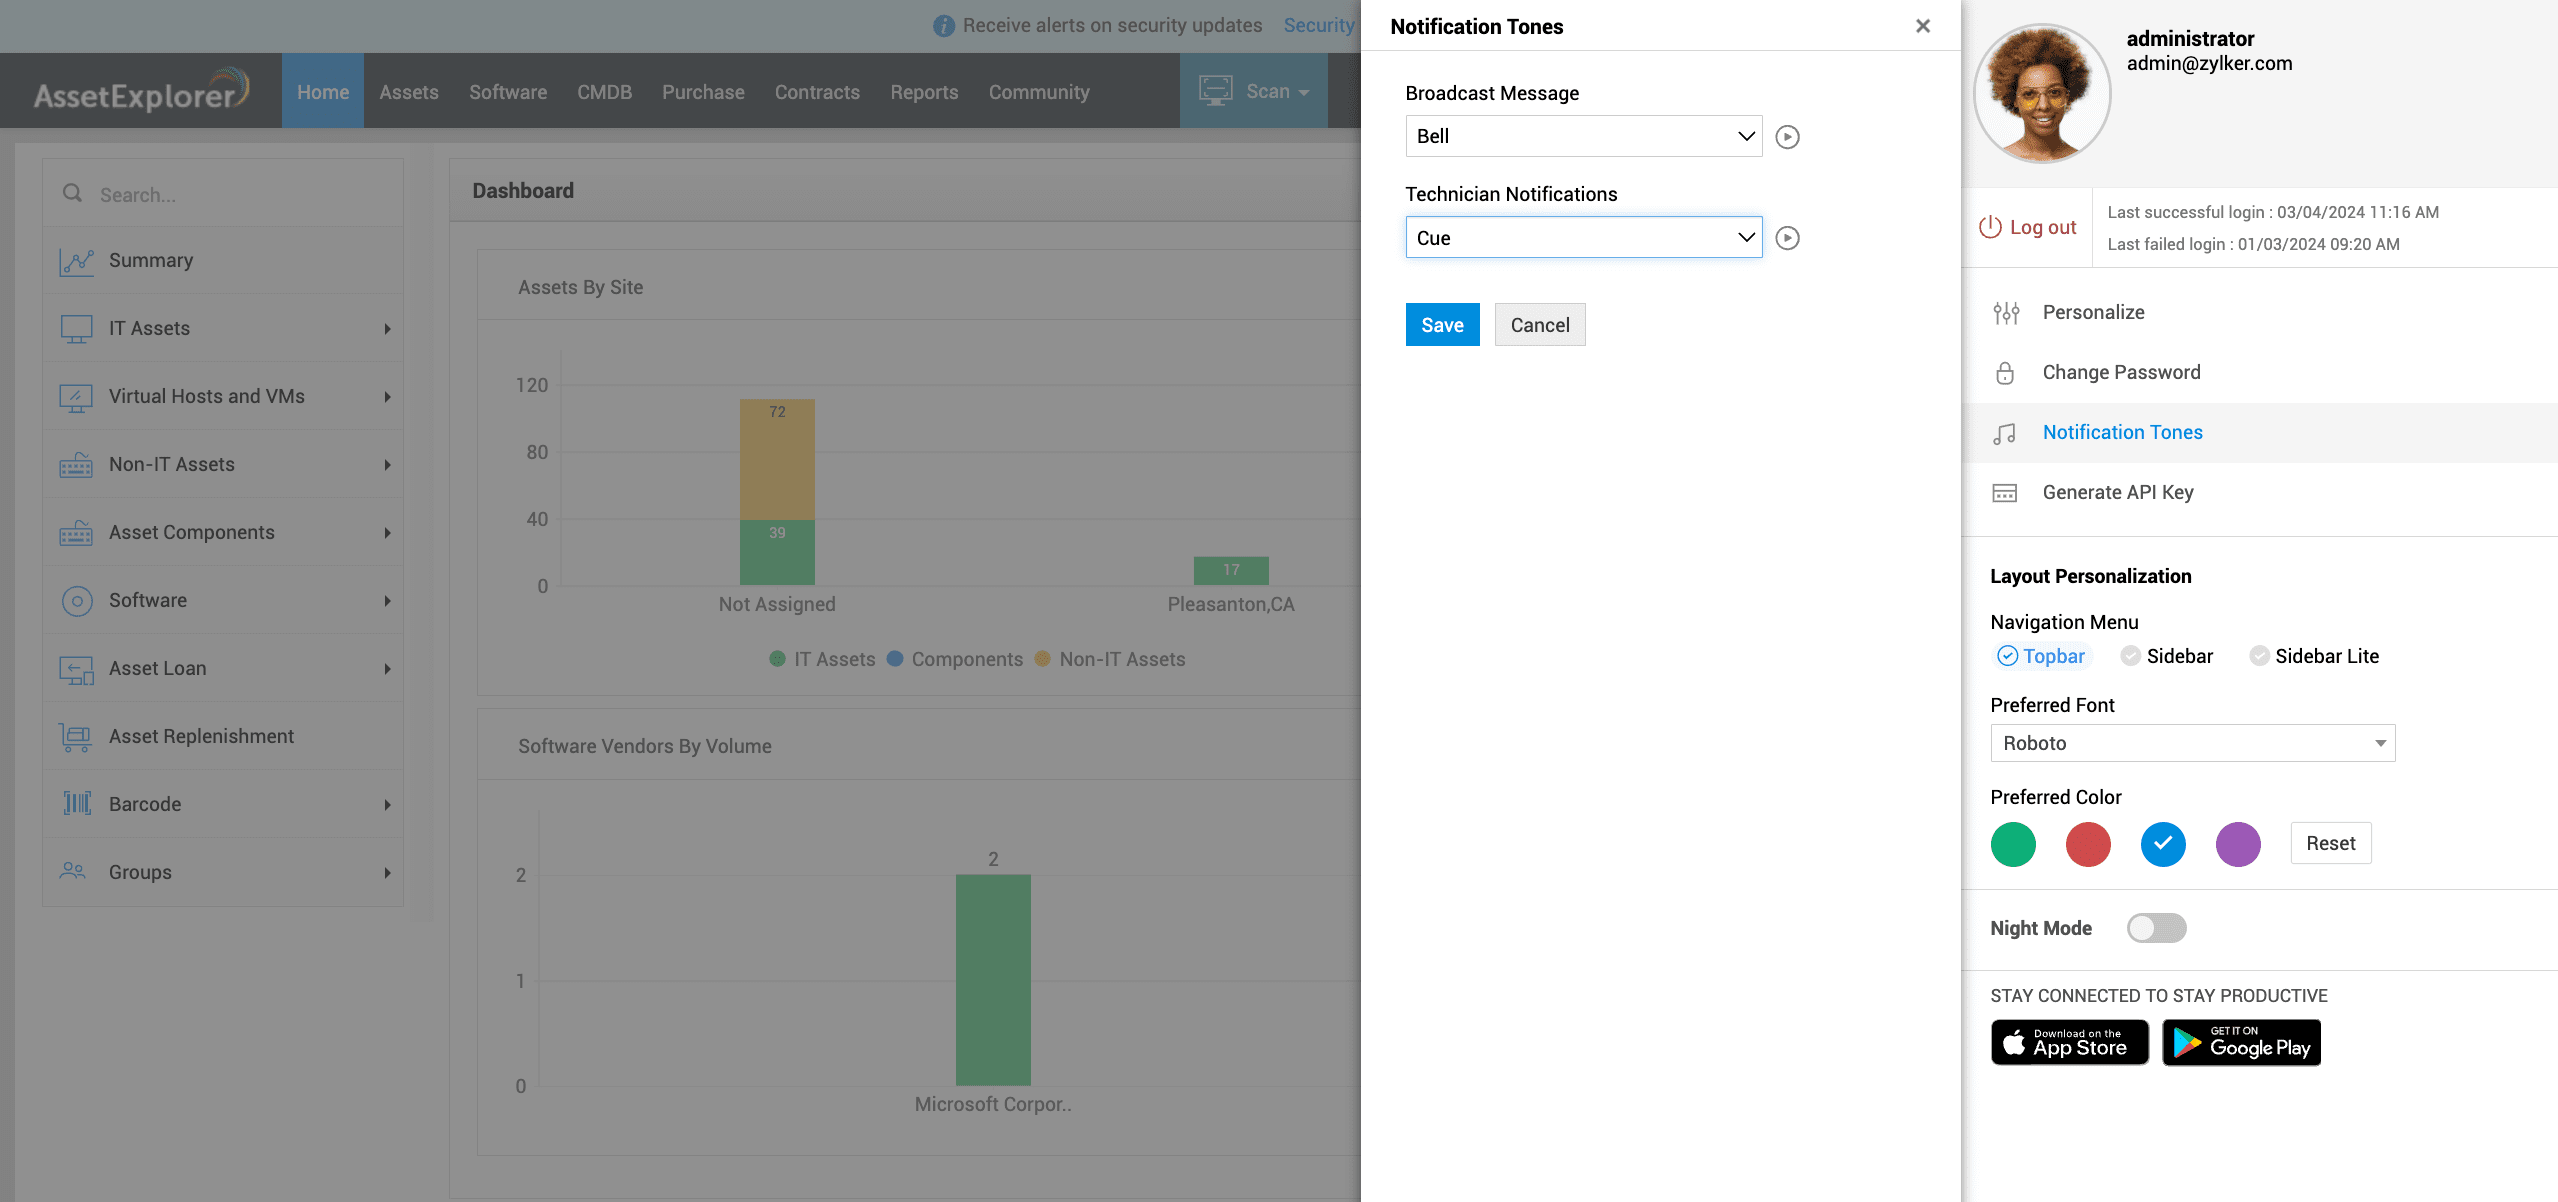Click the Log out power icon
Viewport: 2558px width, 1202px height.
(1990, 227)
